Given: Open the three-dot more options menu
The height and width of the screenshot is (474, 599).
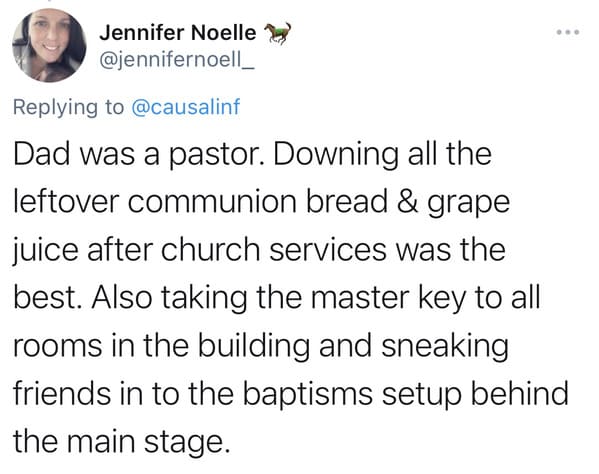Looking at the screenshot, I should tap(568, 32).
